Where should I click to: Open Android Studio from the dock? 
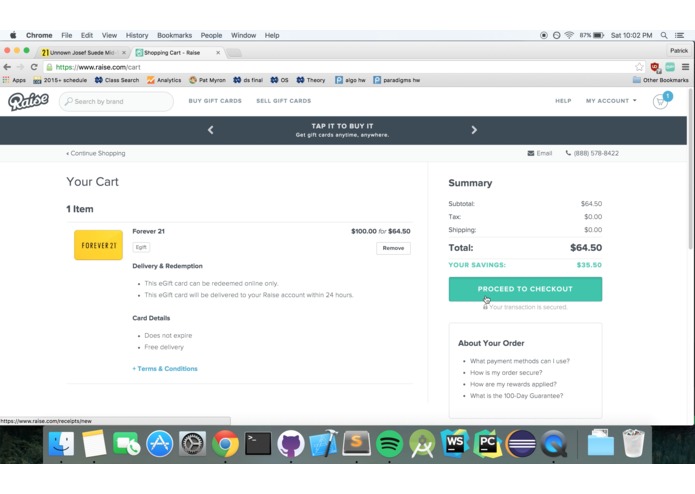point(422,443)
